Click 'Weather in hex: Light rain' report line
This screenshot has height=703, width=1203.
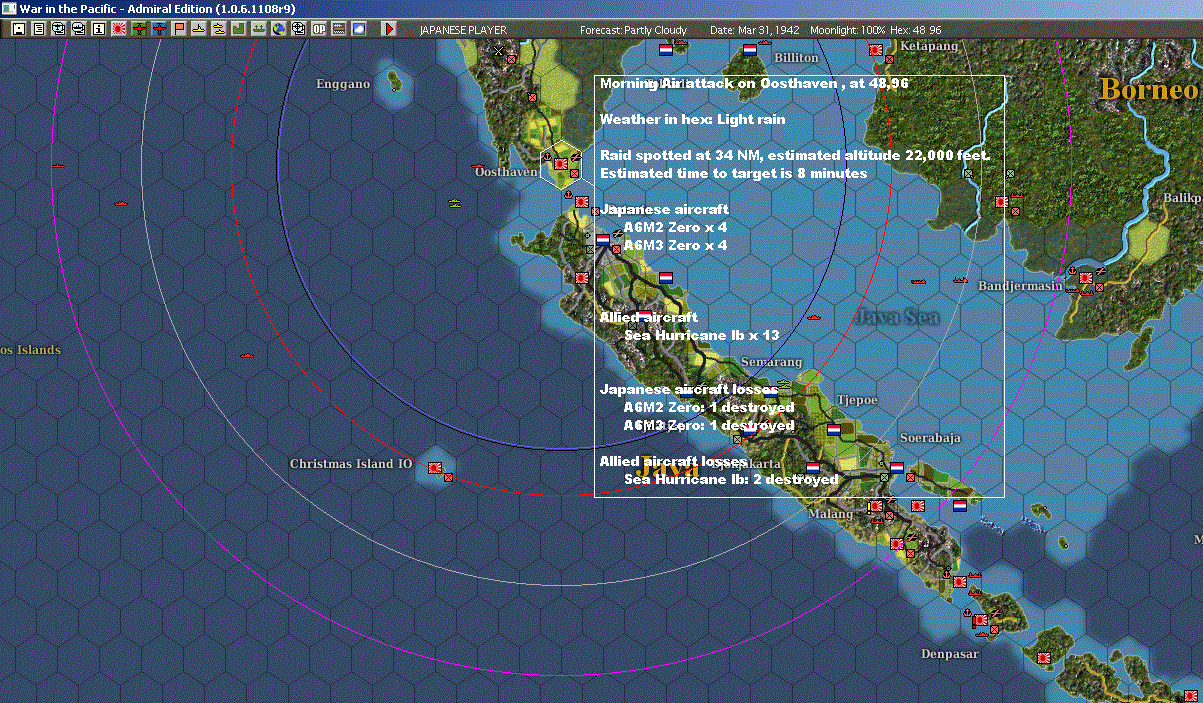tap(692, 119)
